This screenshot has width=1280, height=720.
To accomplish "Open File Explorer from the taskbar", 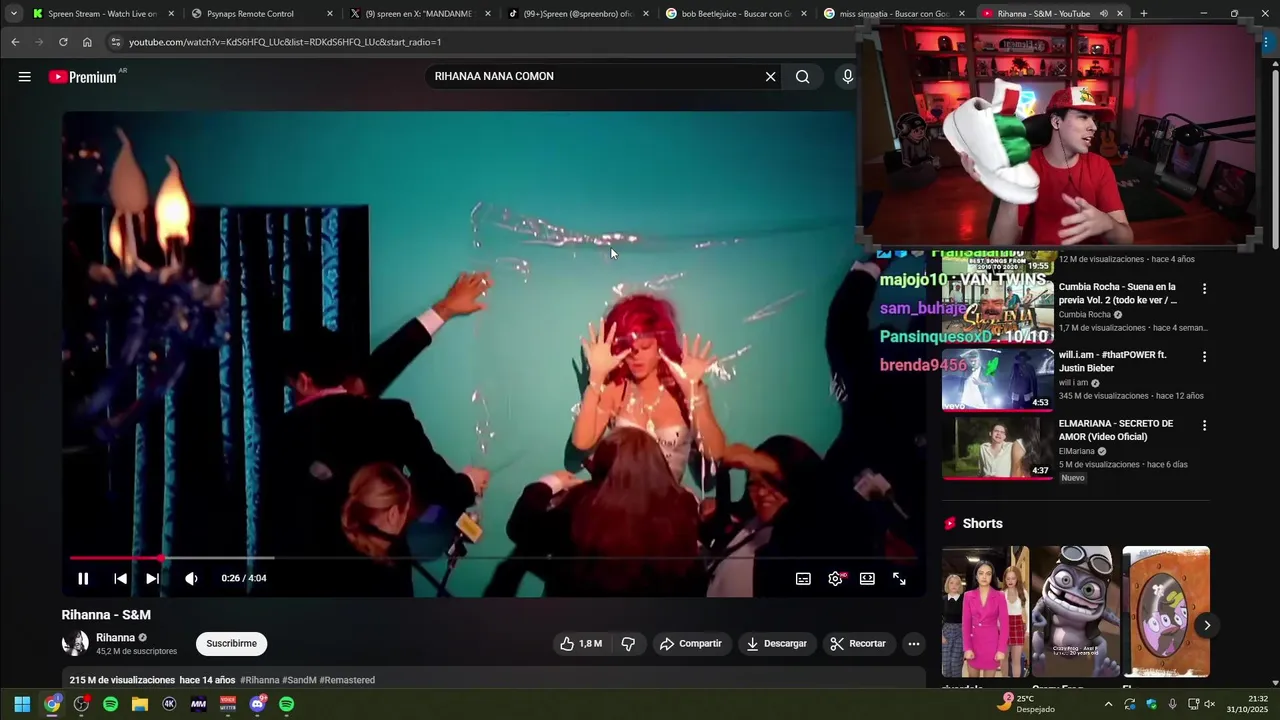I will [140, 704].
